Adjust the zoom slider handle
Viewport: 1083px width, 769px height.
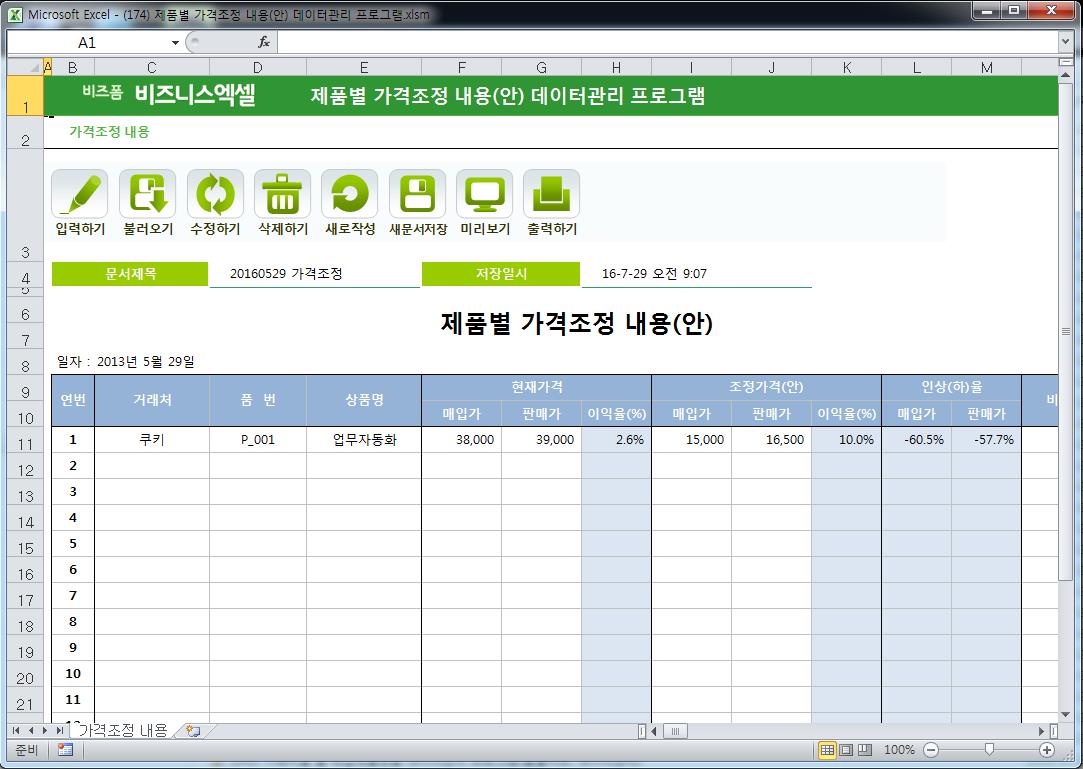pyautogui.click(x=989, y=750)
